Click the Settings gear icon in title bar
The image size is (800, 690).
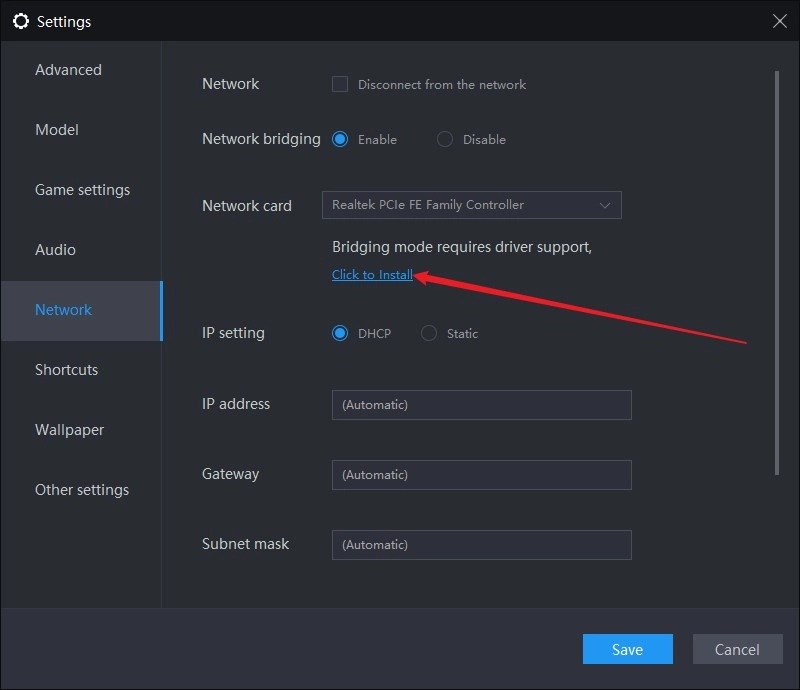(21, 20)
